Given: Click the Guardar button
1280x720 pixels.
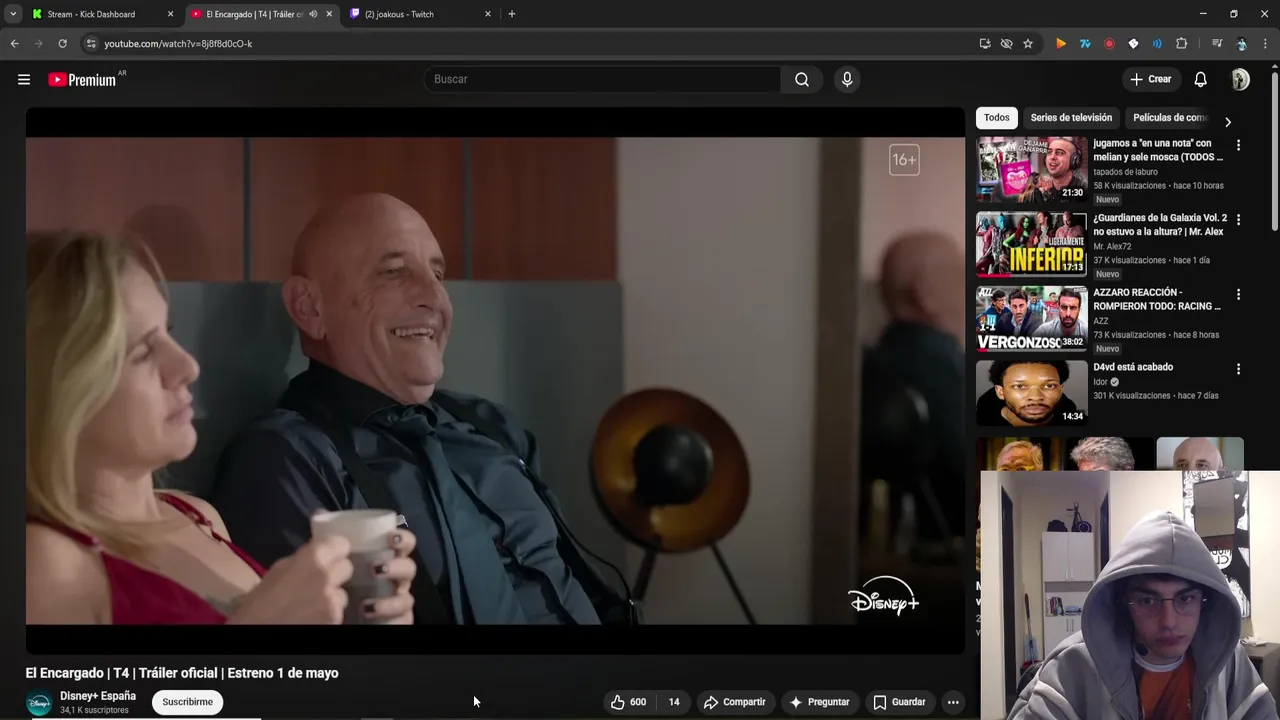Looking at the screenshot, I should coord(899,702).
